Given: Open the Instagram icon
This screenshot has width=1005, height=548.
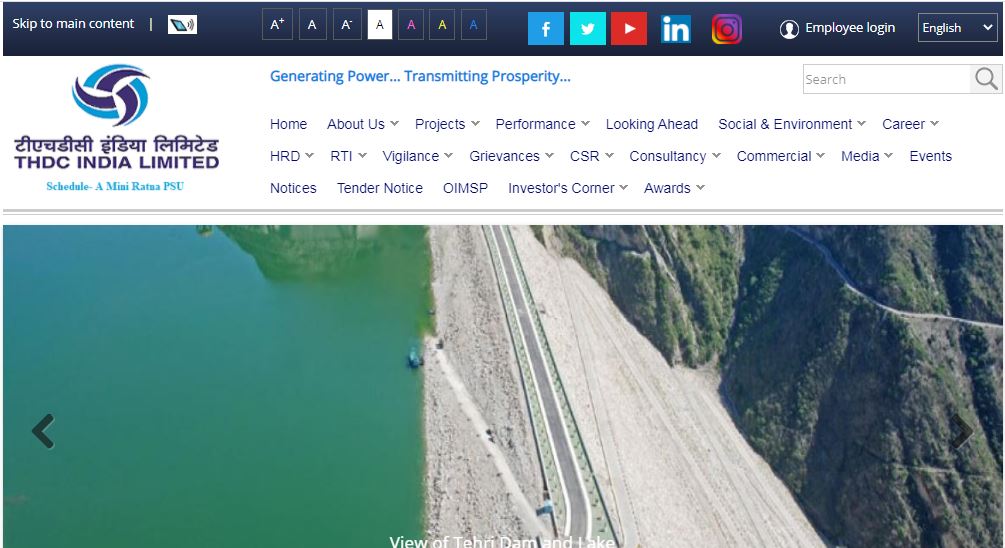Looking at the screenshot, I should (x=727, y=29).
